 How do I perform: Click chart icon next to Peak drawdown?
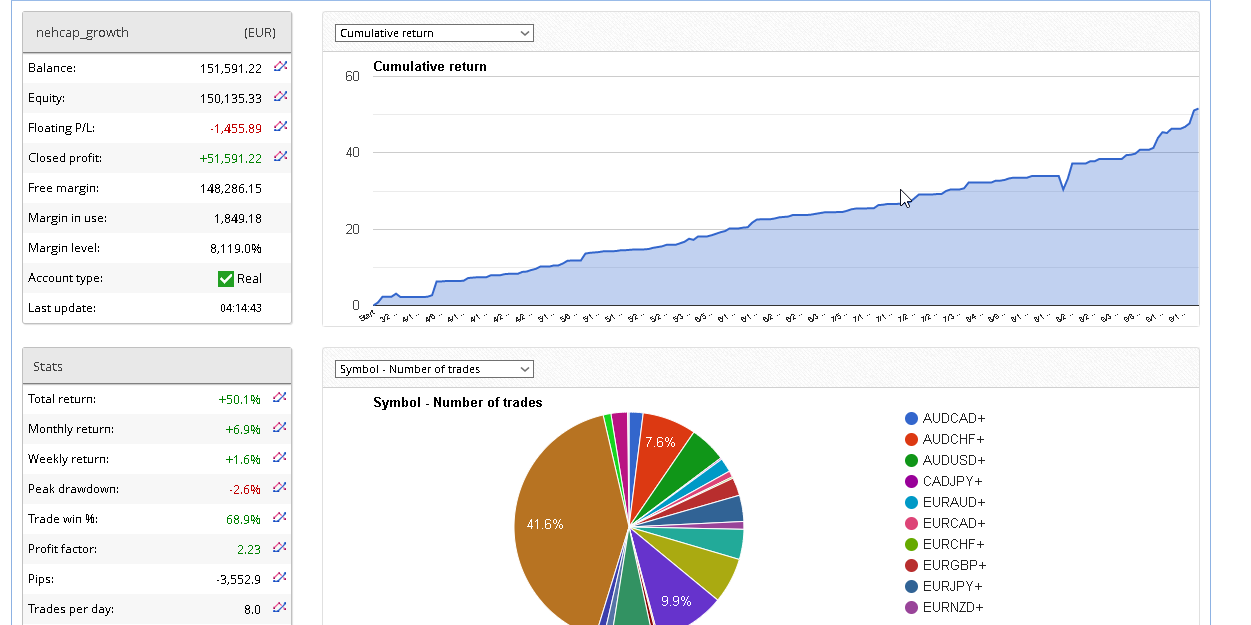tap(280, 488)
